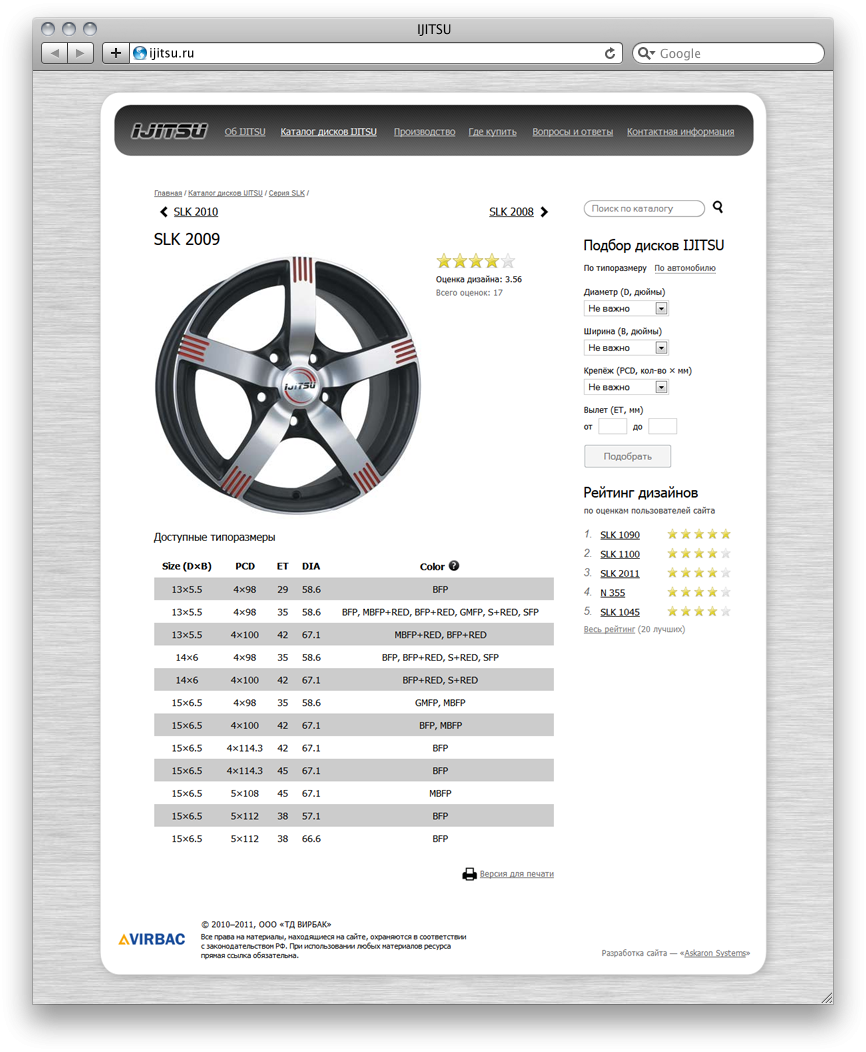Viewport: 866px width, 1052px height.
Task: Open SLK 1045 in the design rating
Action: (620, 613)
